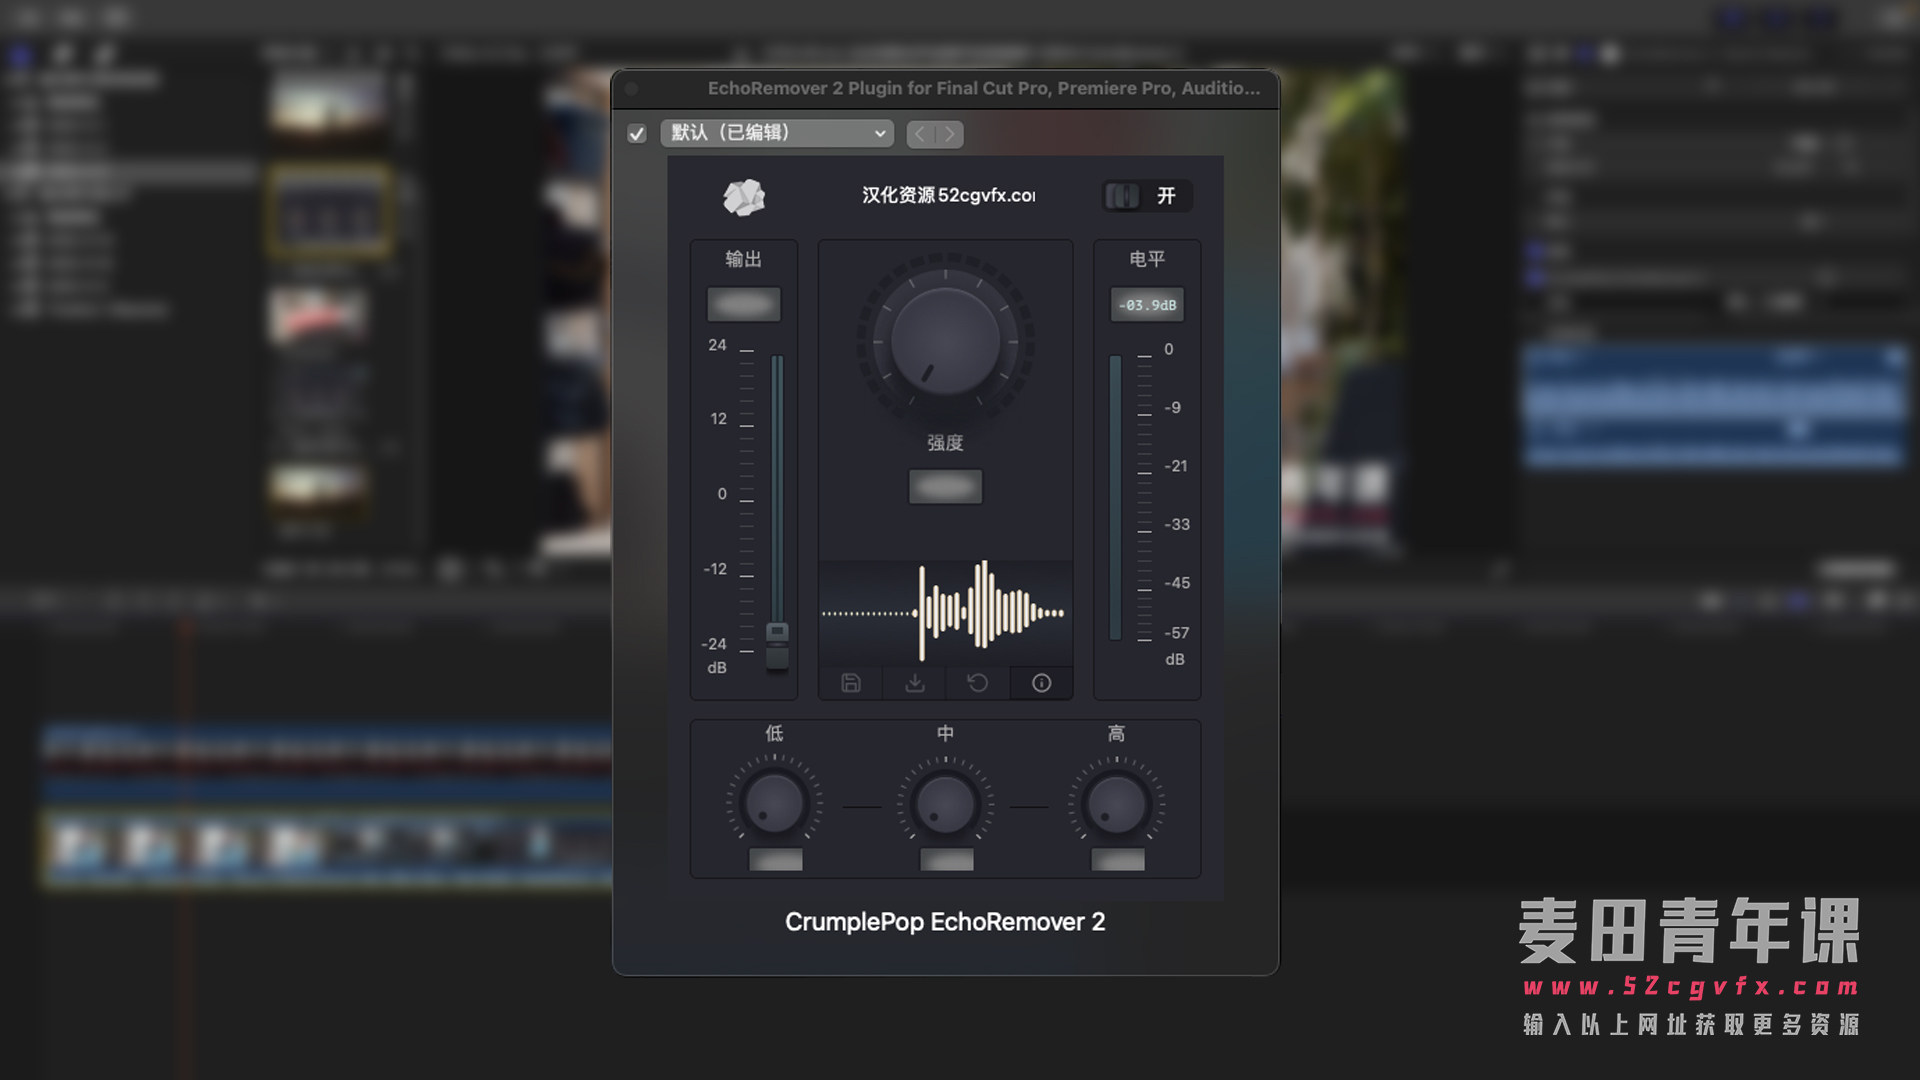Click the 强度 strength value field

click(945, 487)
